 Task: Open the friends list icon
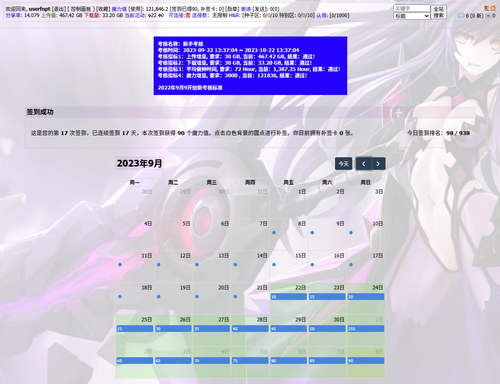tap(487, 8)
